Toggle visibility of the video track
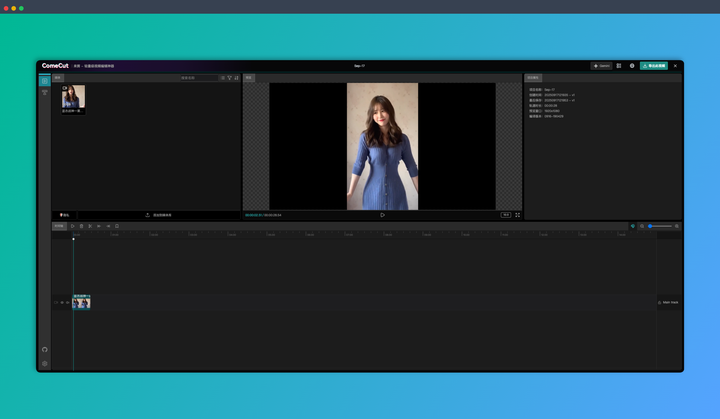The height and width of the screenshot is (419, 720). click(x=62, y=302)
